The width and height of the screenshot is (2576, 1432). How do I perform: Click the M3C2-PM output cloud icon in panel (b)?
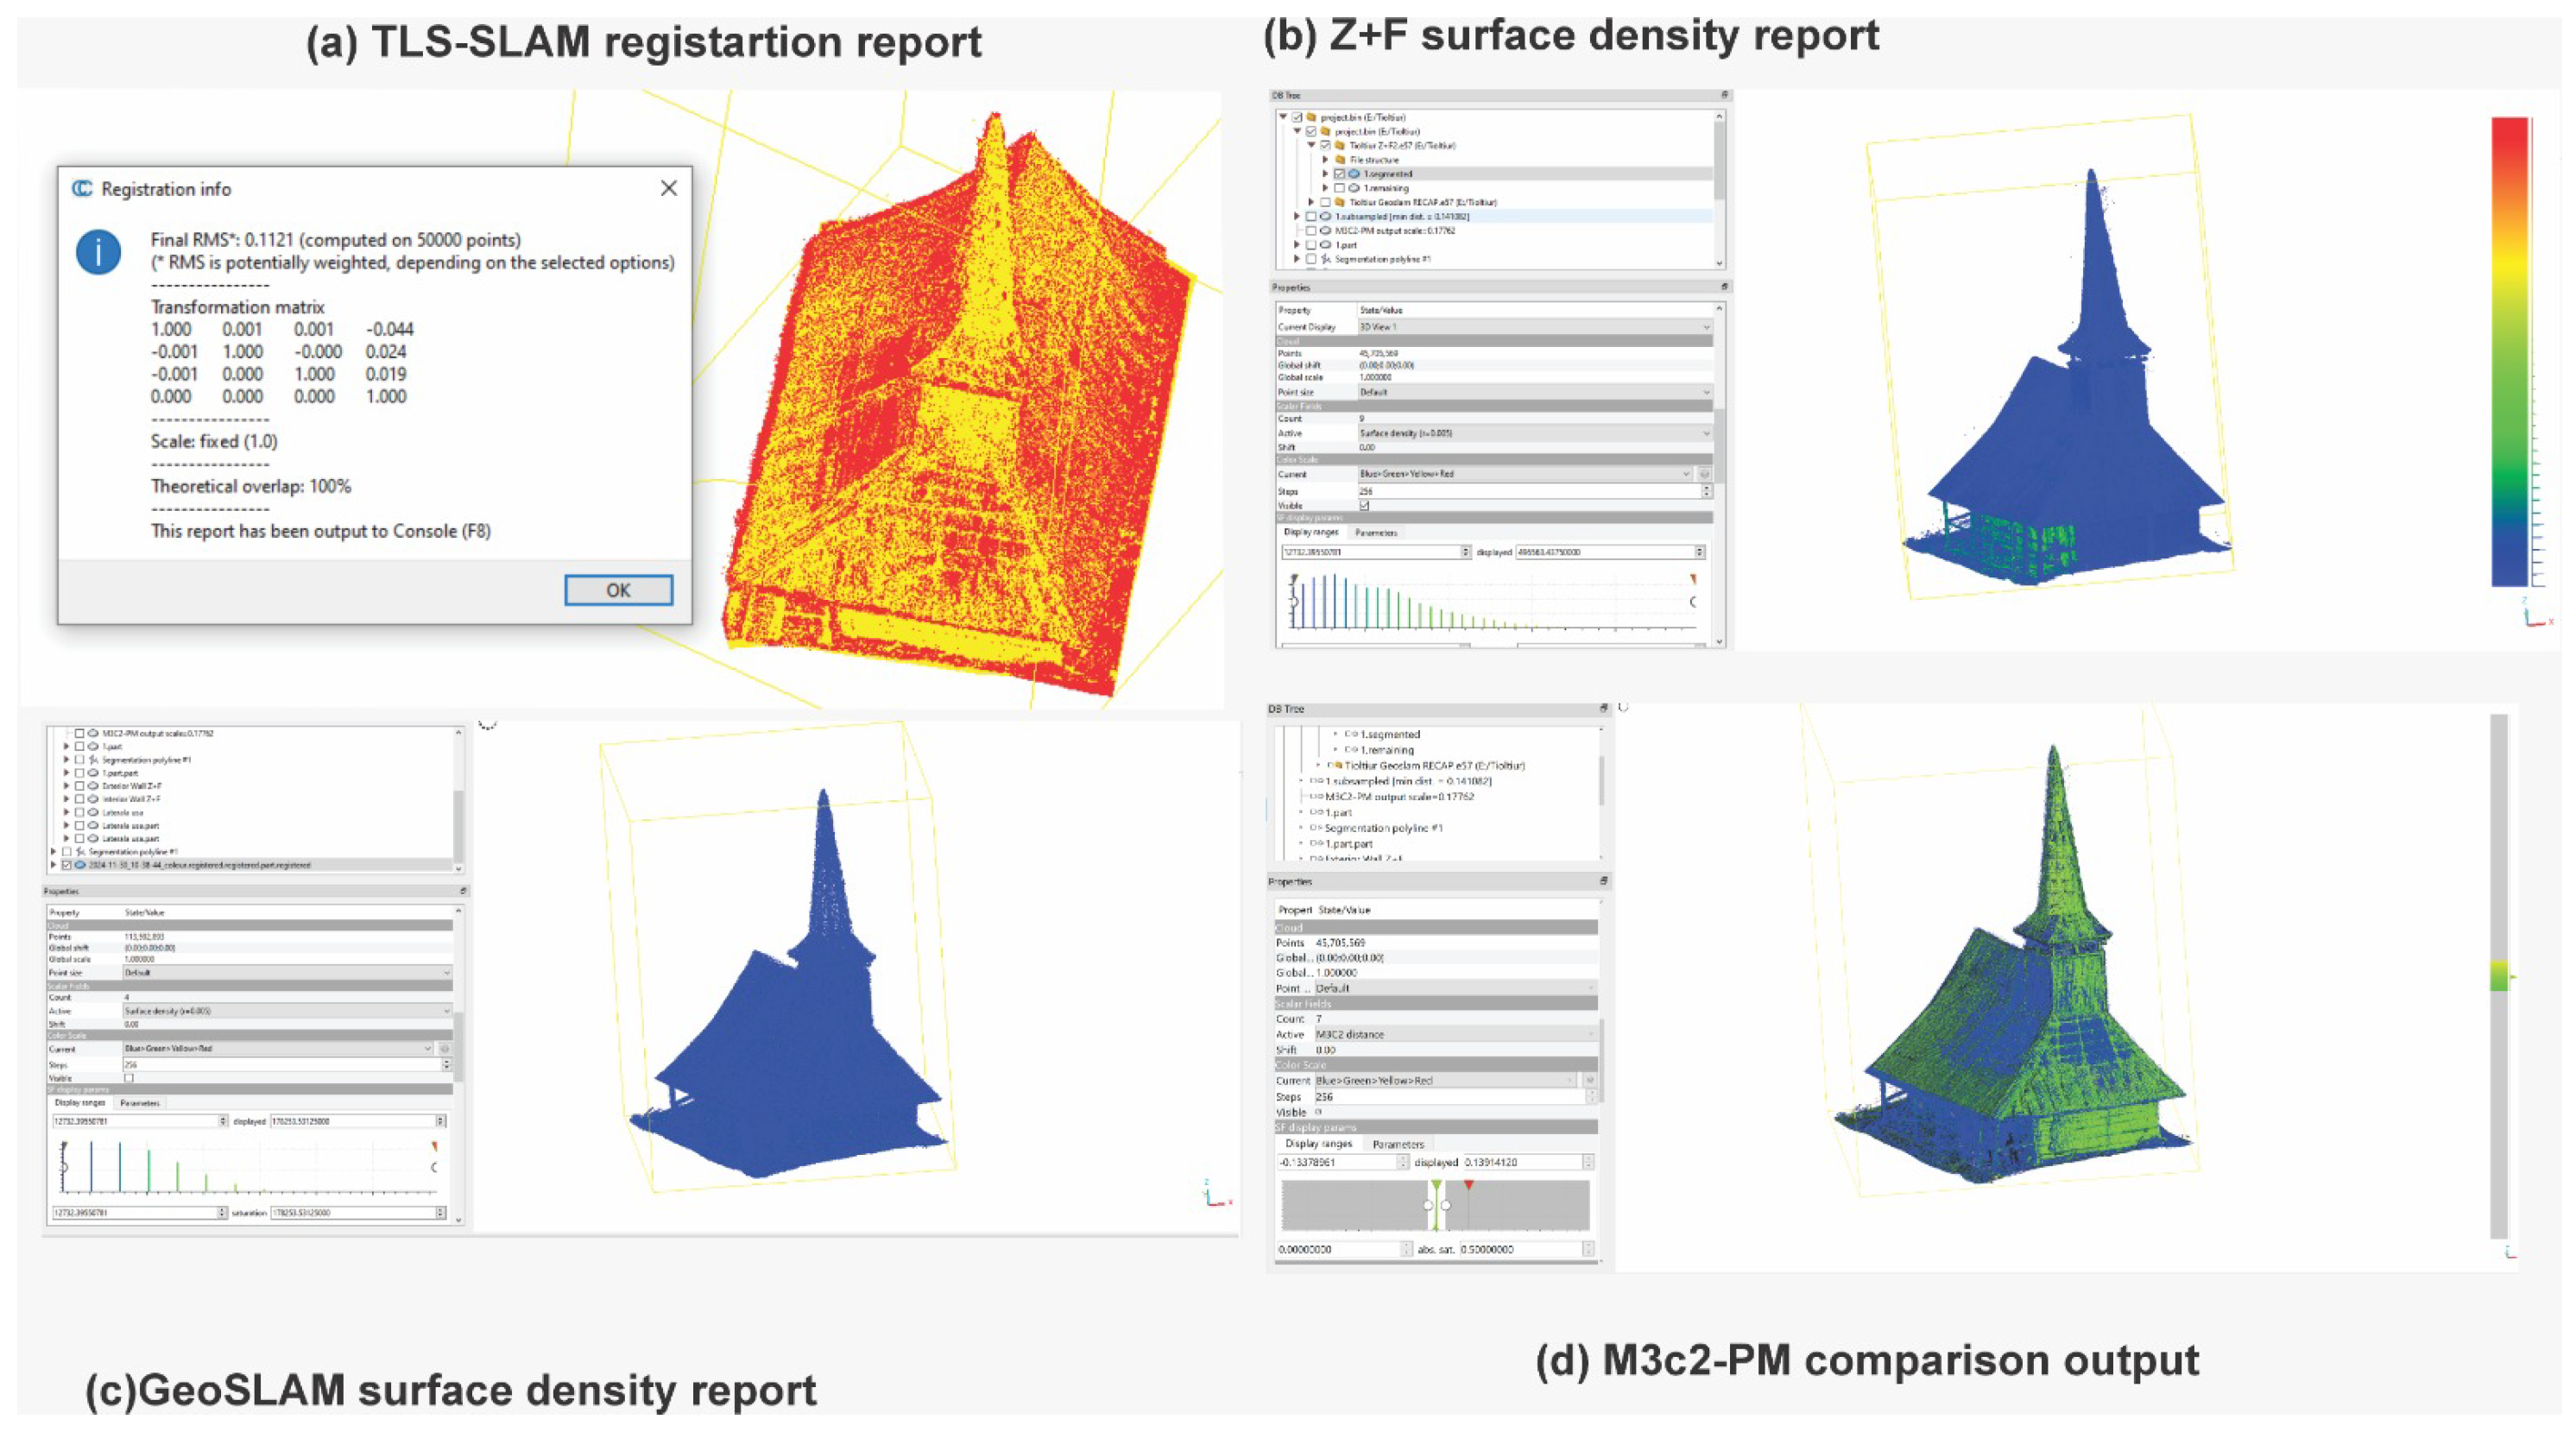(x=1326, y=230)
